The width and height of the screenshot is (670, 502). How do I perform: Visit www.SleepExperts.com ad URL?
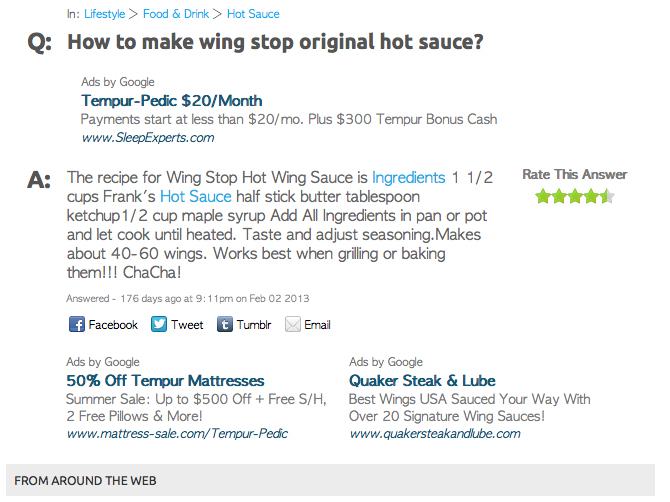(148, 137)
